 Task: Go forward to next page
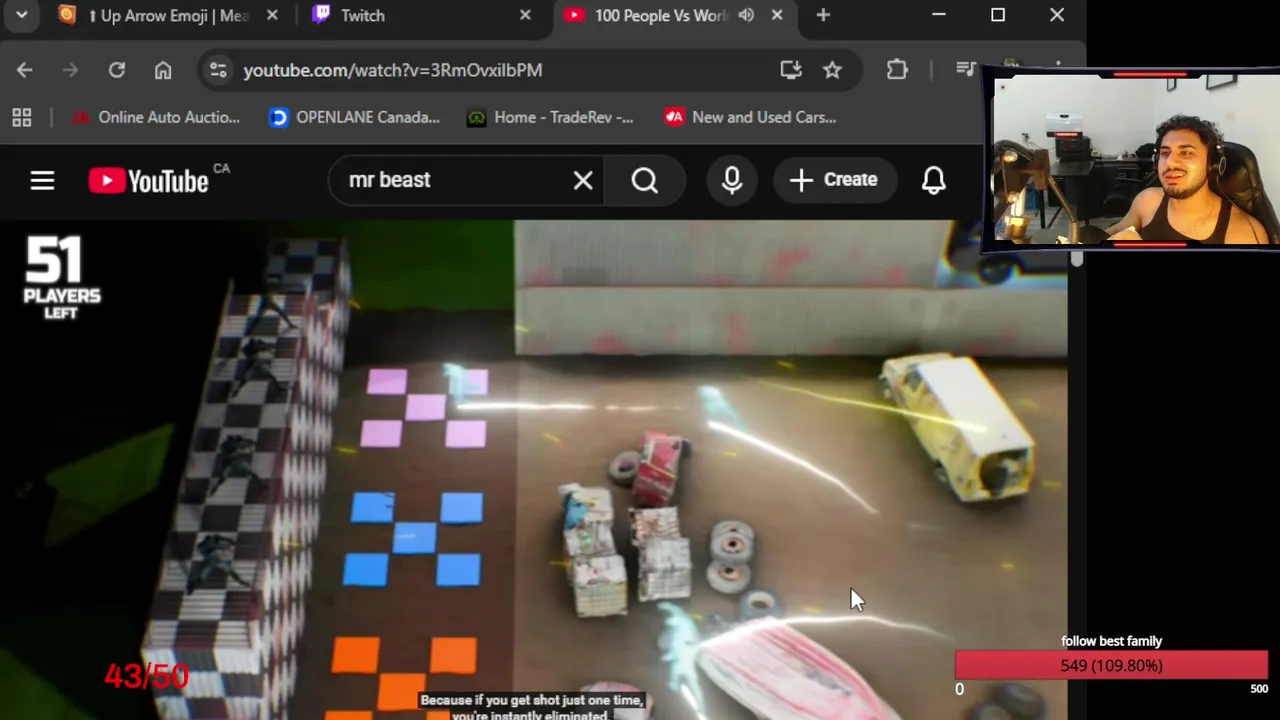point(70,70)
